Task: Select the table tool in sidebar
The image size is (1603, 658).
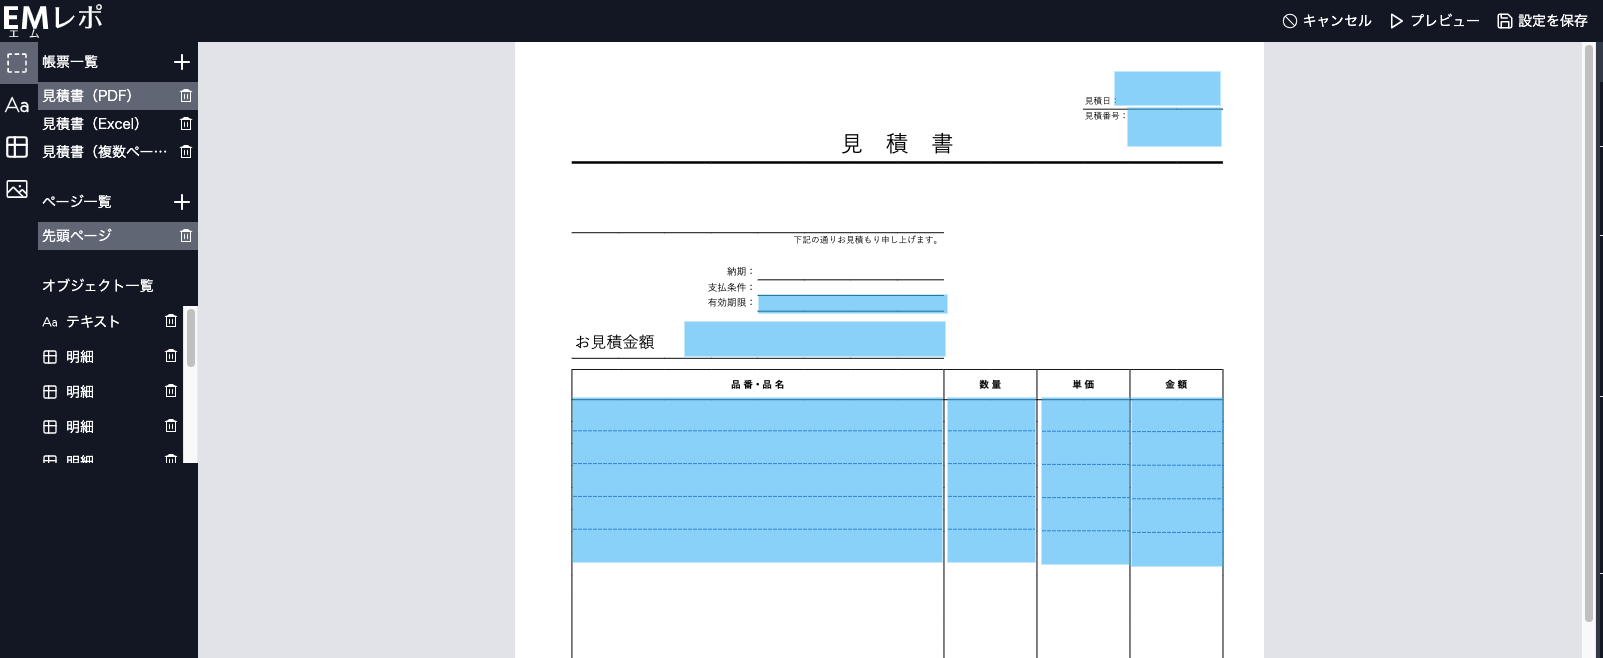Action: (x=17, y=147)
